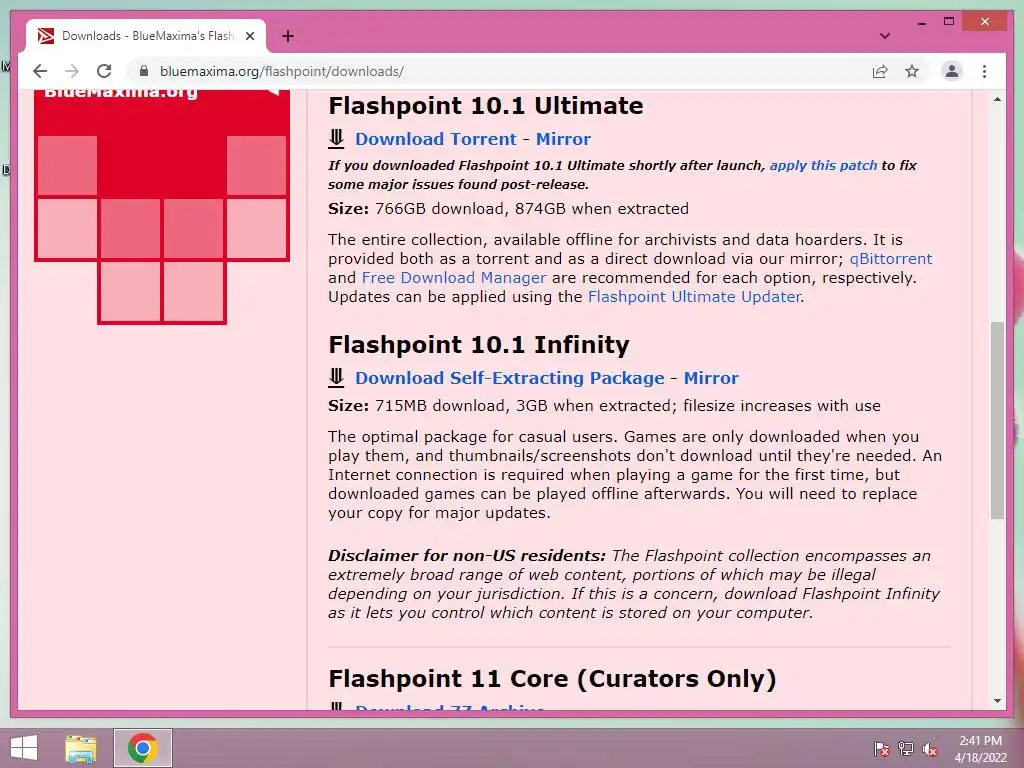Click the page scrollbar down arrow
Screen dimensions: 1024x768
point(997,701)
